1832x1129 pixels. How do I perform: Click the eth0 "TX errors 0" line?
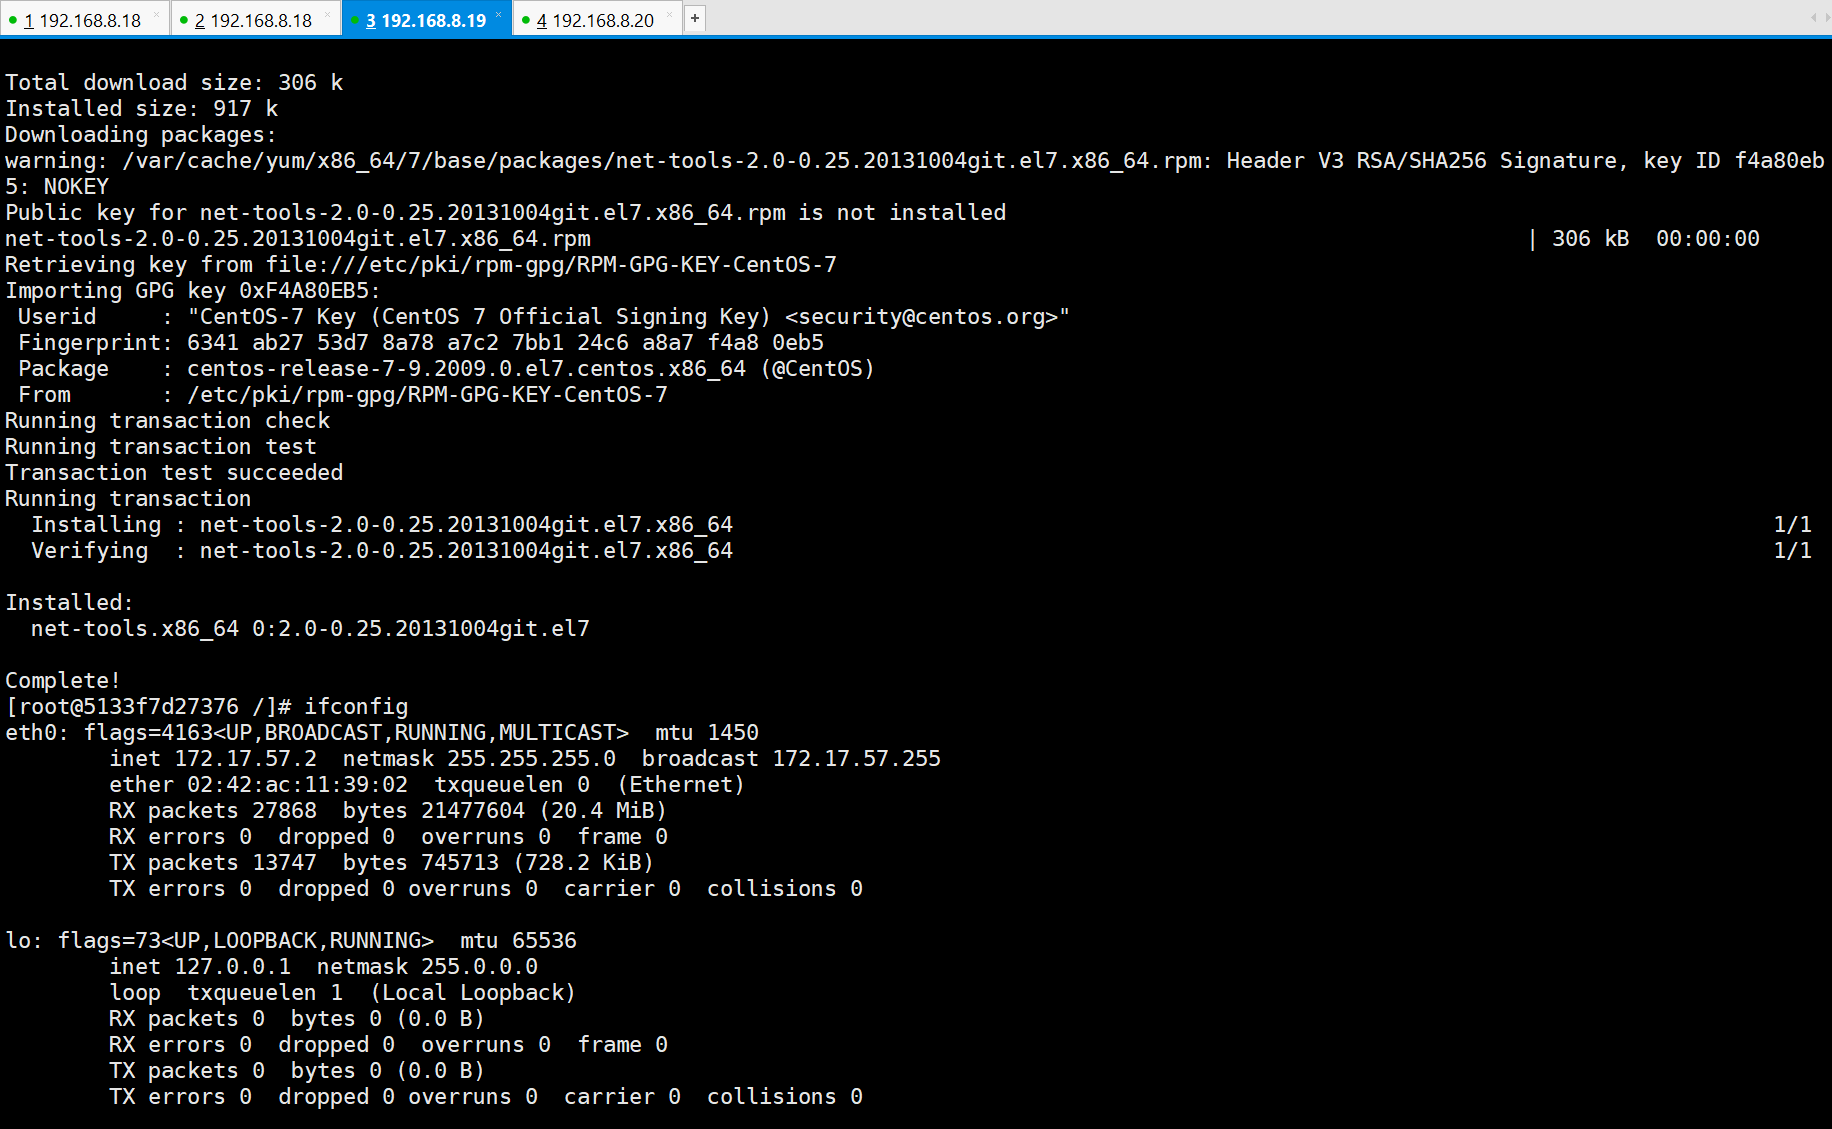pos(486,889)
